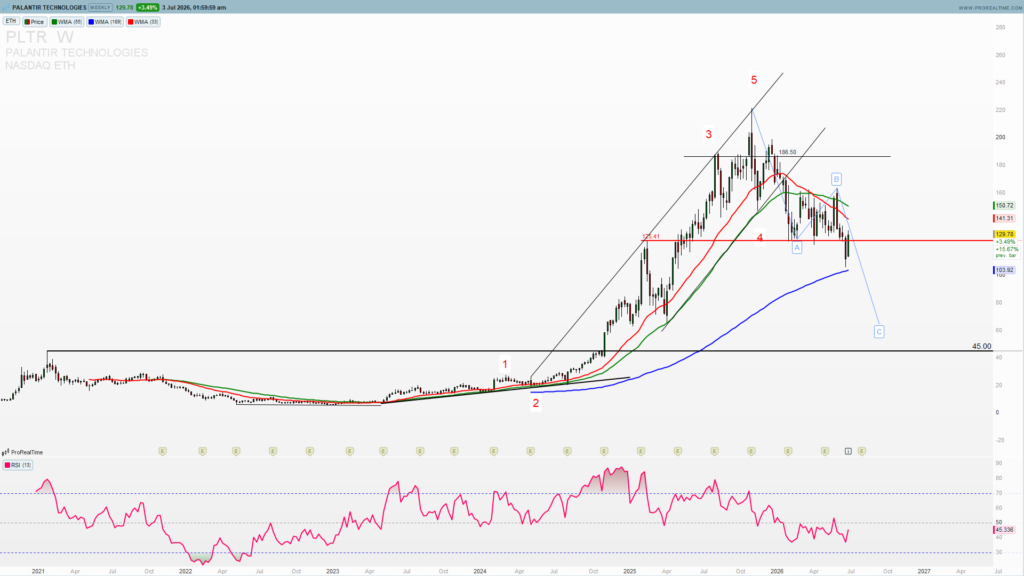Click the 200 label on the price axis

[x=1000, y=137]
